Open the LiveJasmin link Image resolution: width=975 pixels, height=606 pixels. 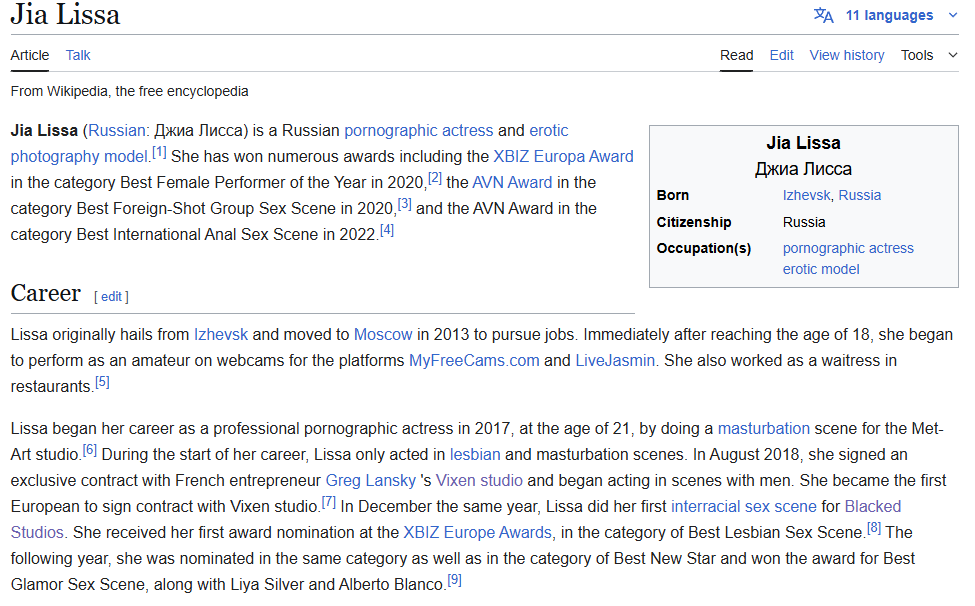pyautogui.click(x=615, y=360)
